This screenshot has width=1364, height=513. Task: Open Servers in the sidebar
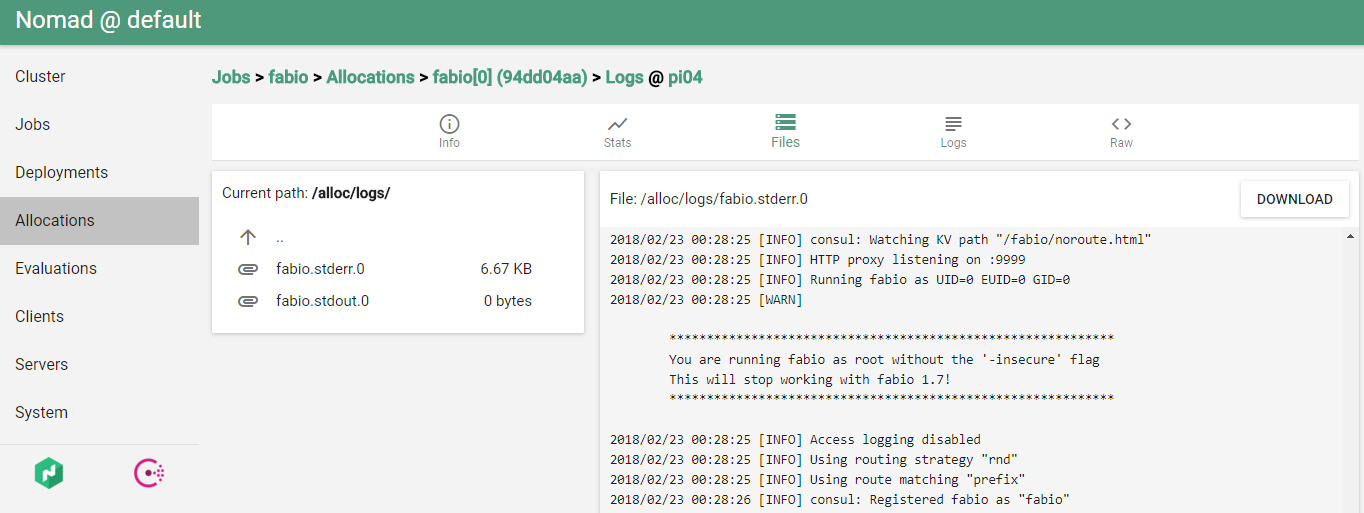click(99, 365)
